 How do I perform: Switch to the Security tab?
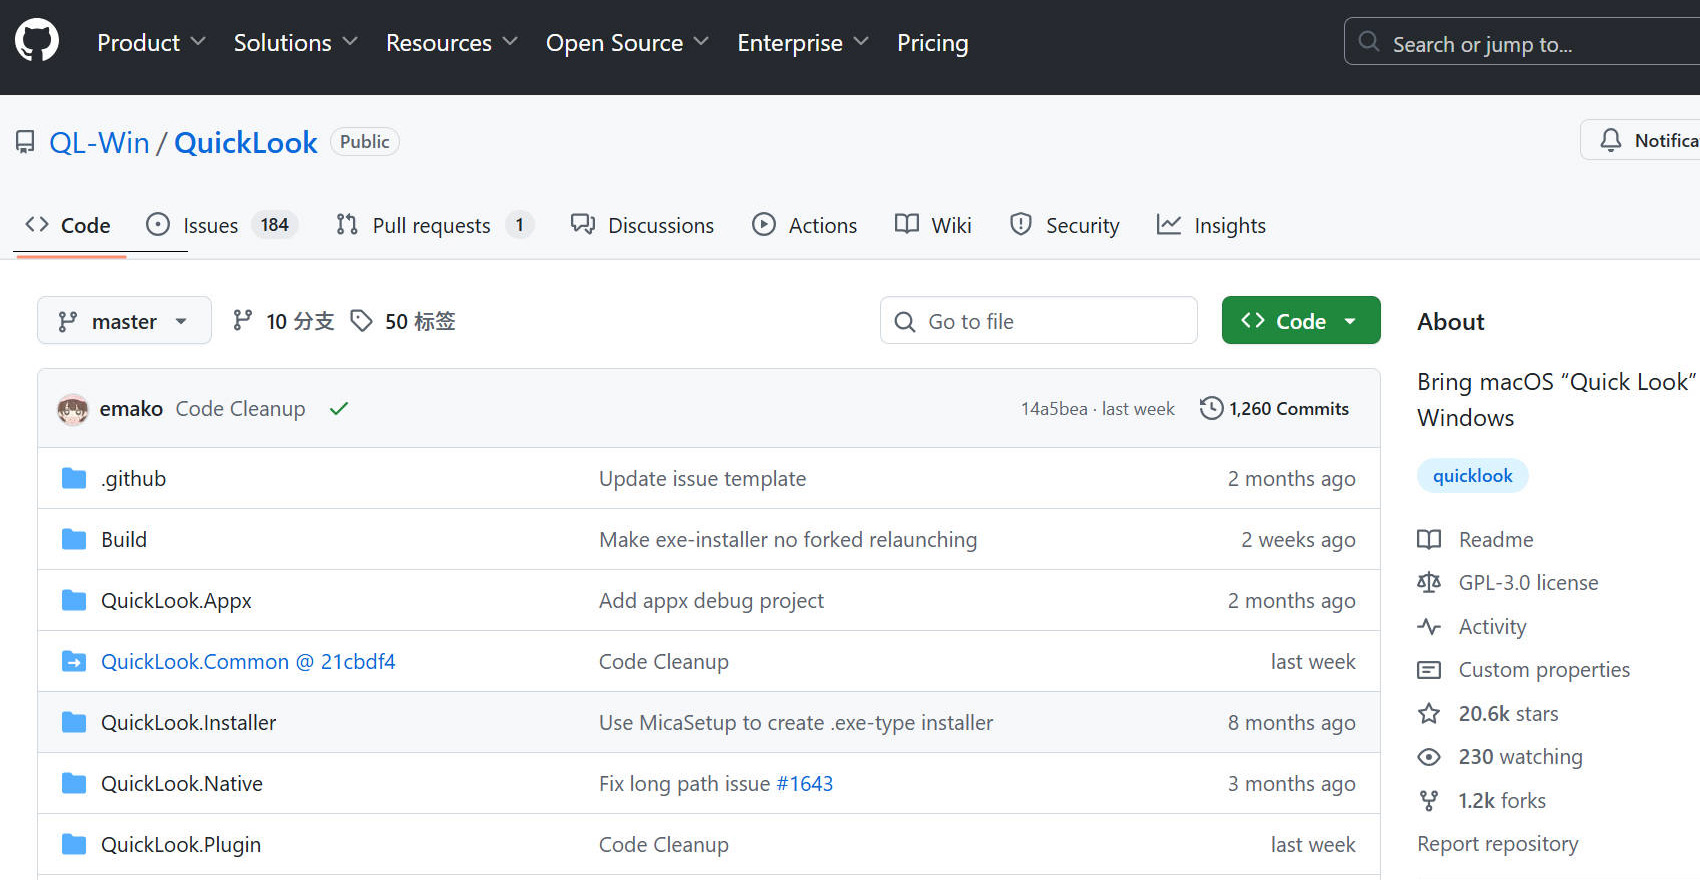point(1065,225)
